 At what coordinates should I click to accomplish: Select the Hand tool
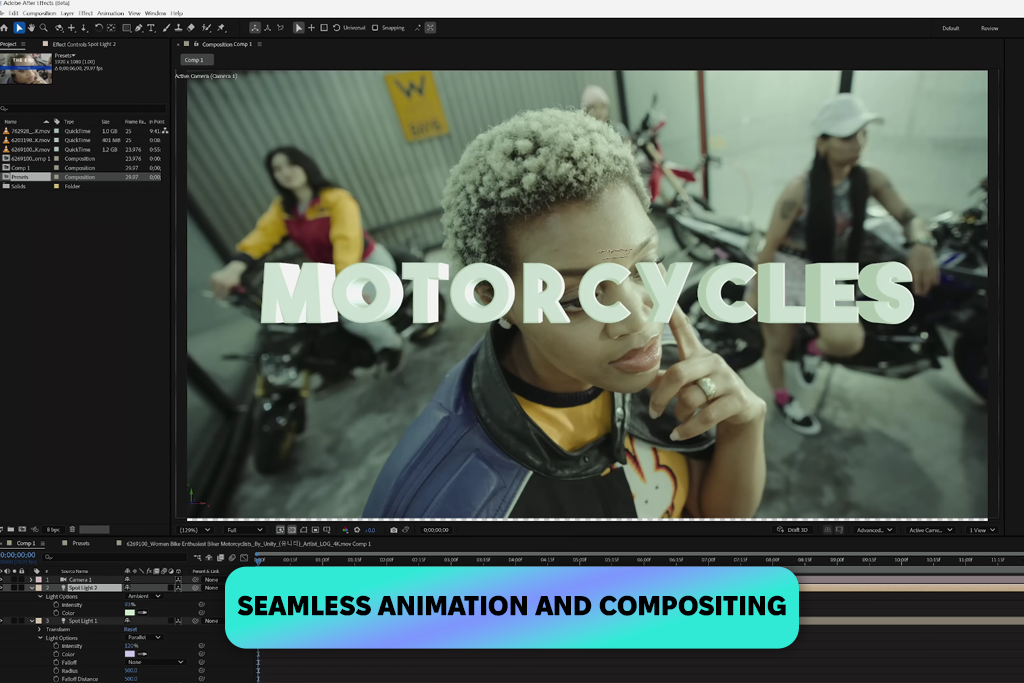point(31,28)
